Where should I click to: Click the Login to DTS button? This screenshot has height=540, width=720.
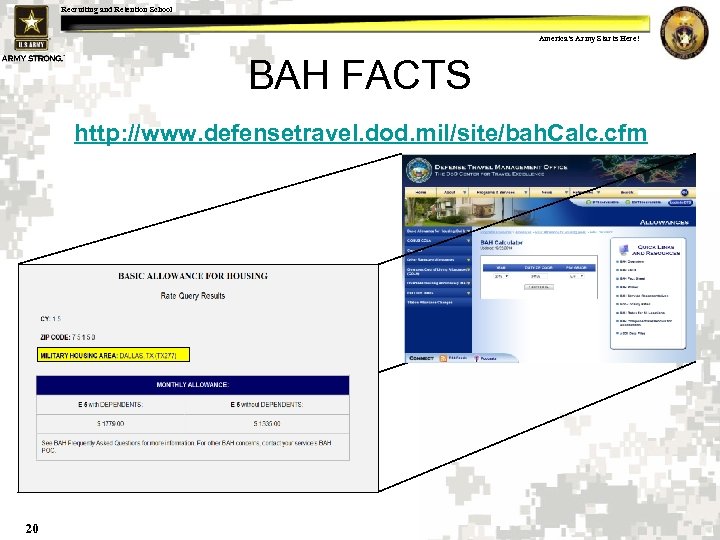tap(680, 202)
